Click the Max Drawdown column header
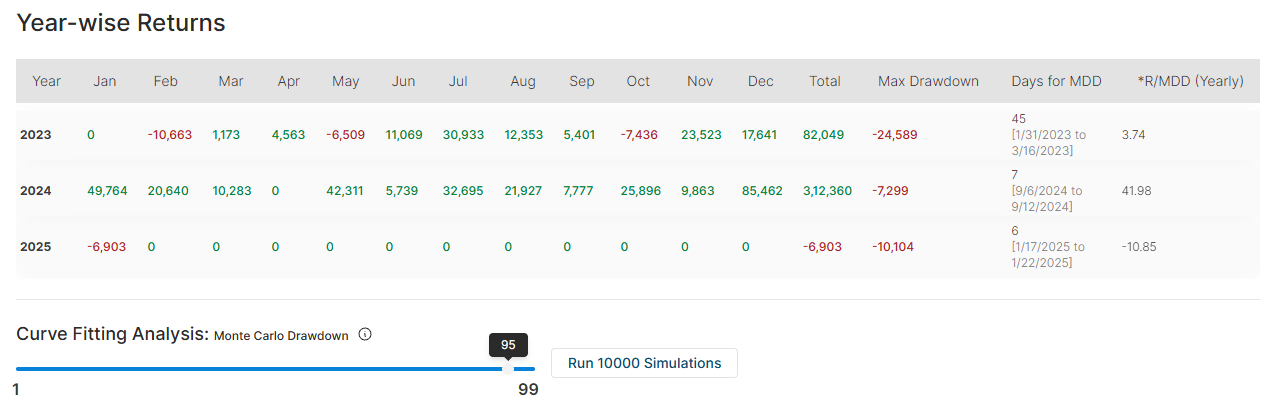This screenshot has width=1275, height=405. point(927,81)
